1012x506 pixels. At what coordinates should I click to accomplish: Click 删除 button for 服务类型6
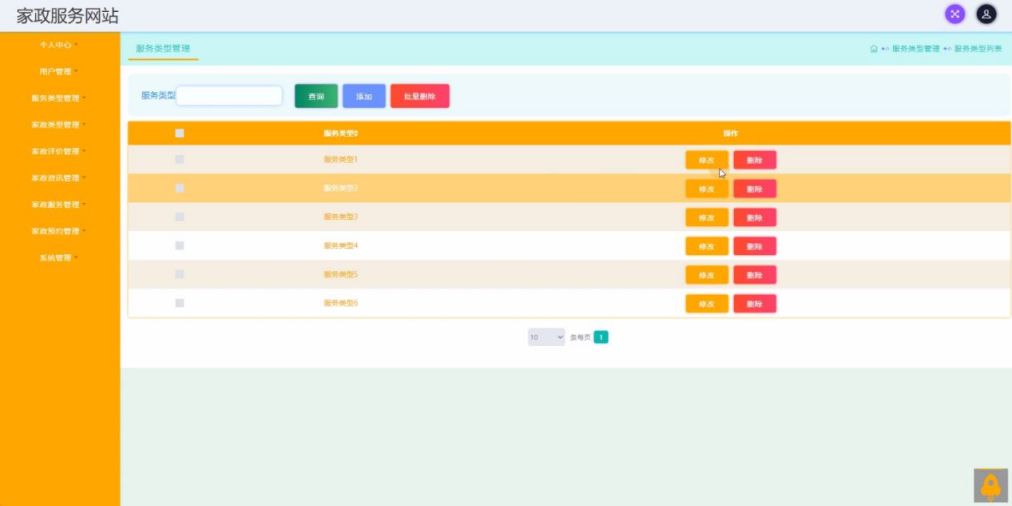coord(754,303)
